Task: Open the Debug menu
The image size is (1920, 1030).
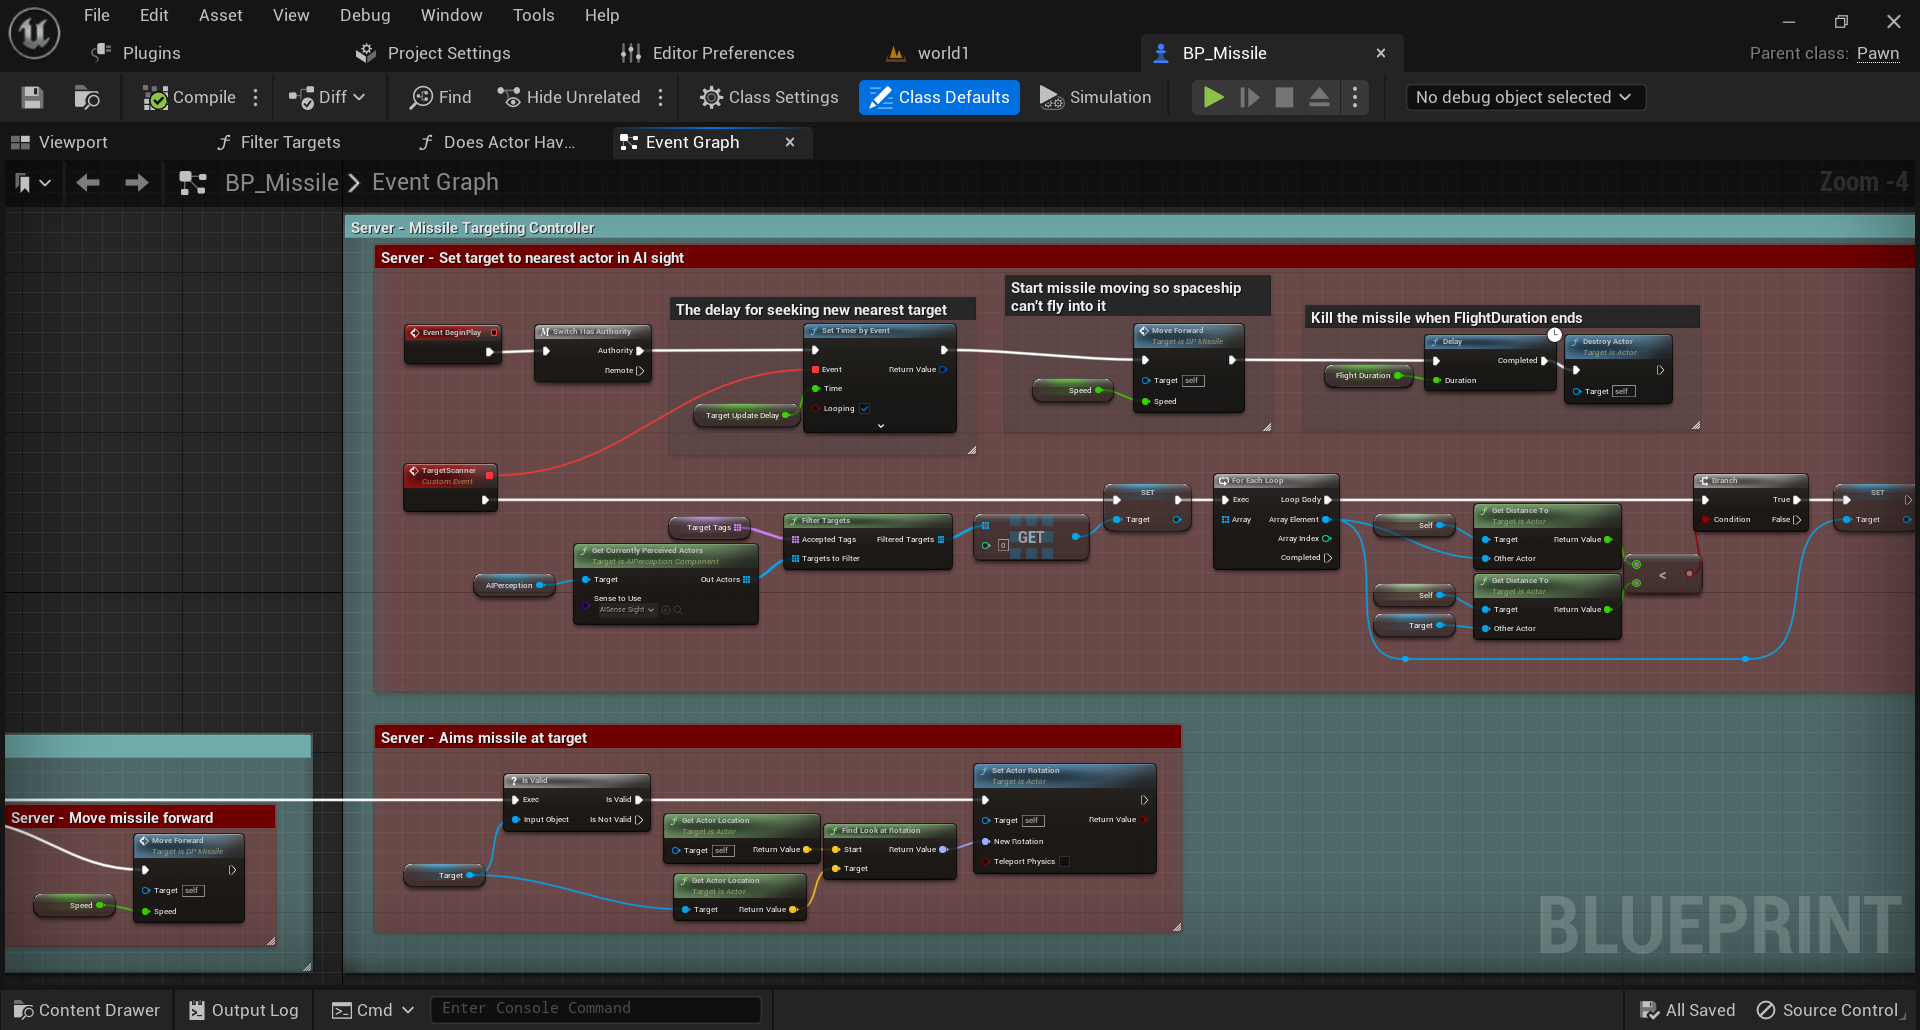Action: pyautogui.click(x=365, y=15)
